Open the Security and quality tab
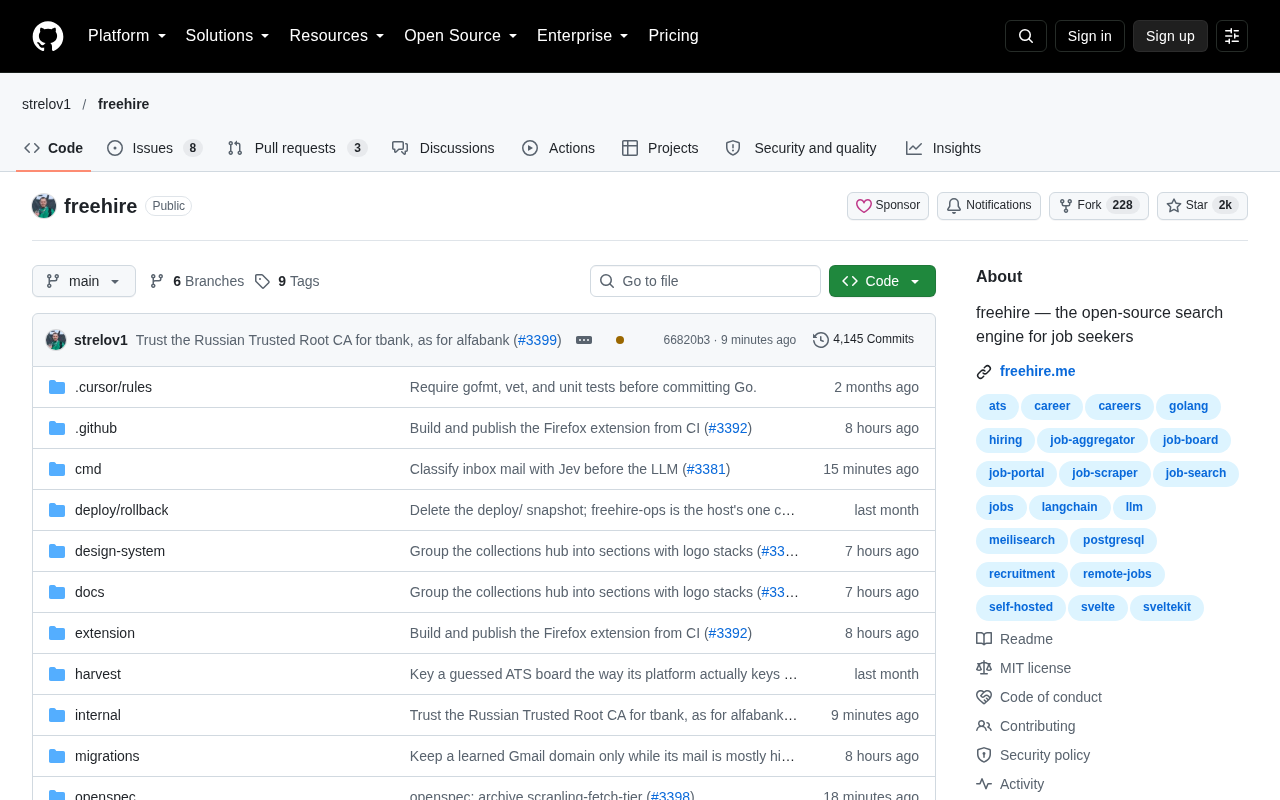Screen dimensions: 1280x800 point(801,148)
